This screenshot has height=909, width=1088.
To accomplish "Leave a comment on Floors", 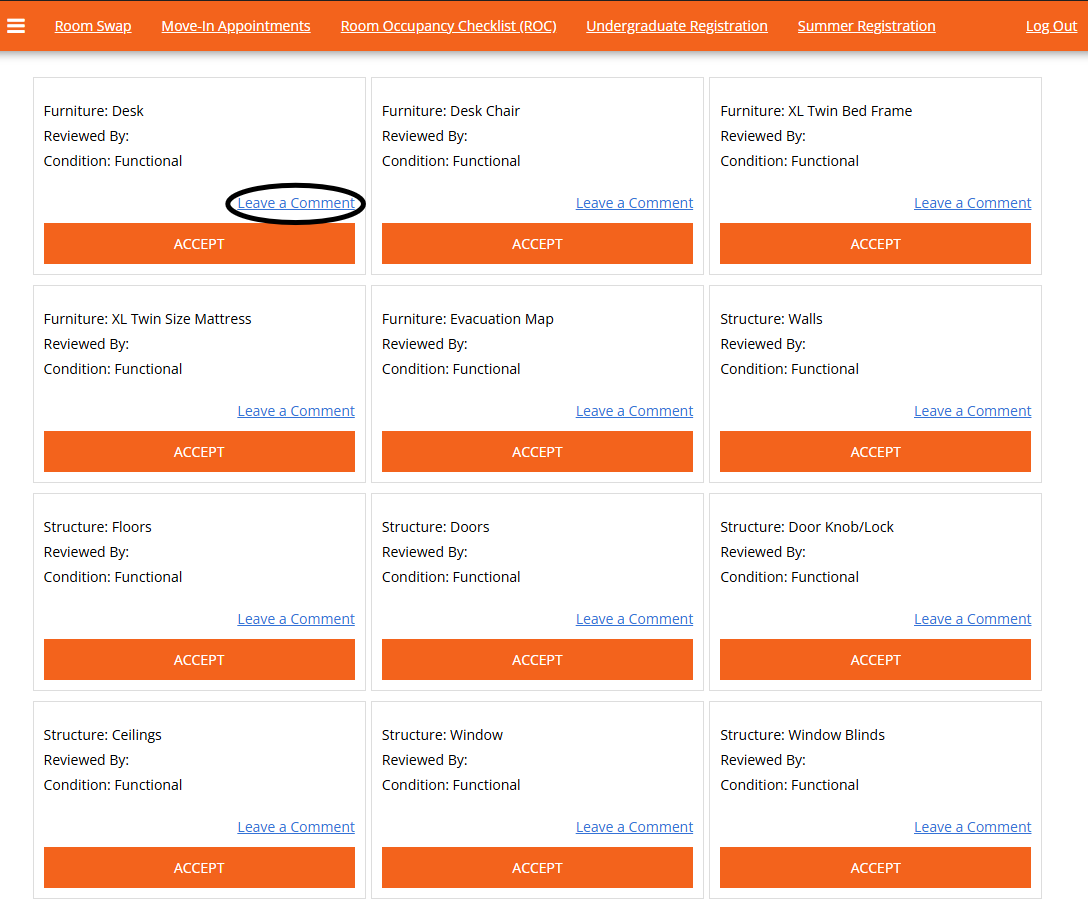I will point(296,619).
